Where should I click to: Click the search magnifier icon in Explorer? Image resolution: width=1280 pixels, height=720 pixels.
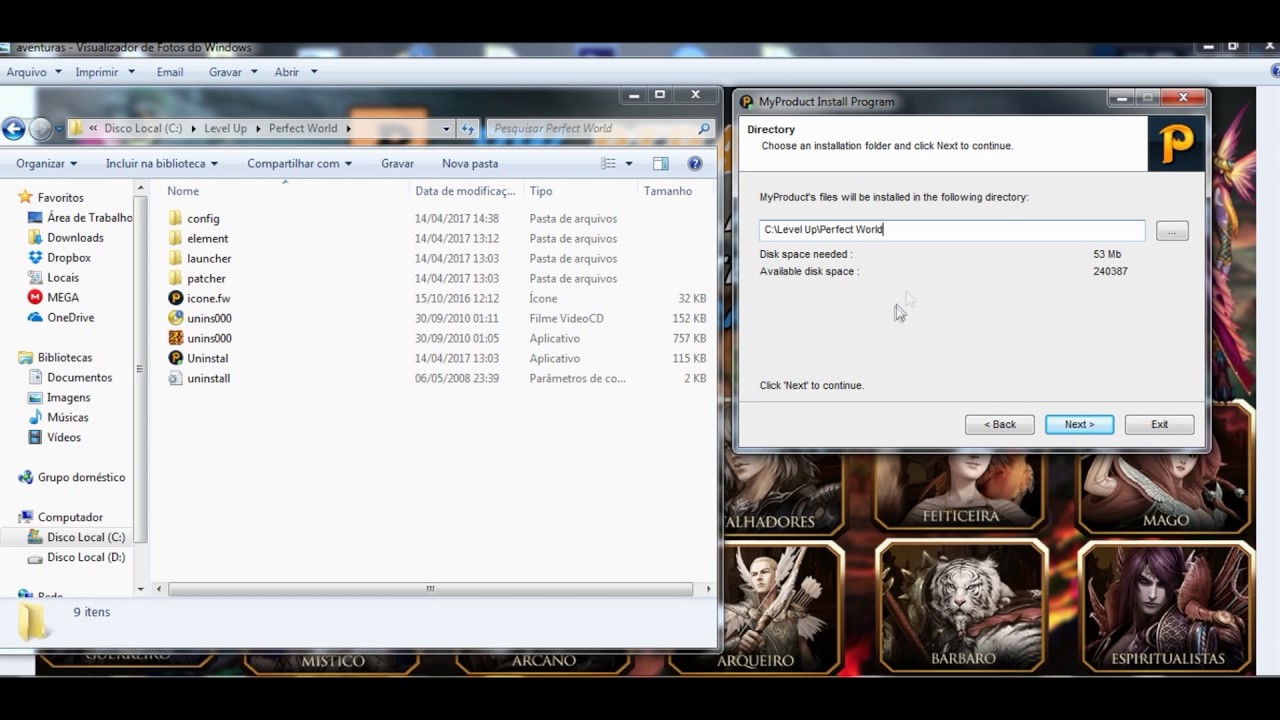click(704, 128)
